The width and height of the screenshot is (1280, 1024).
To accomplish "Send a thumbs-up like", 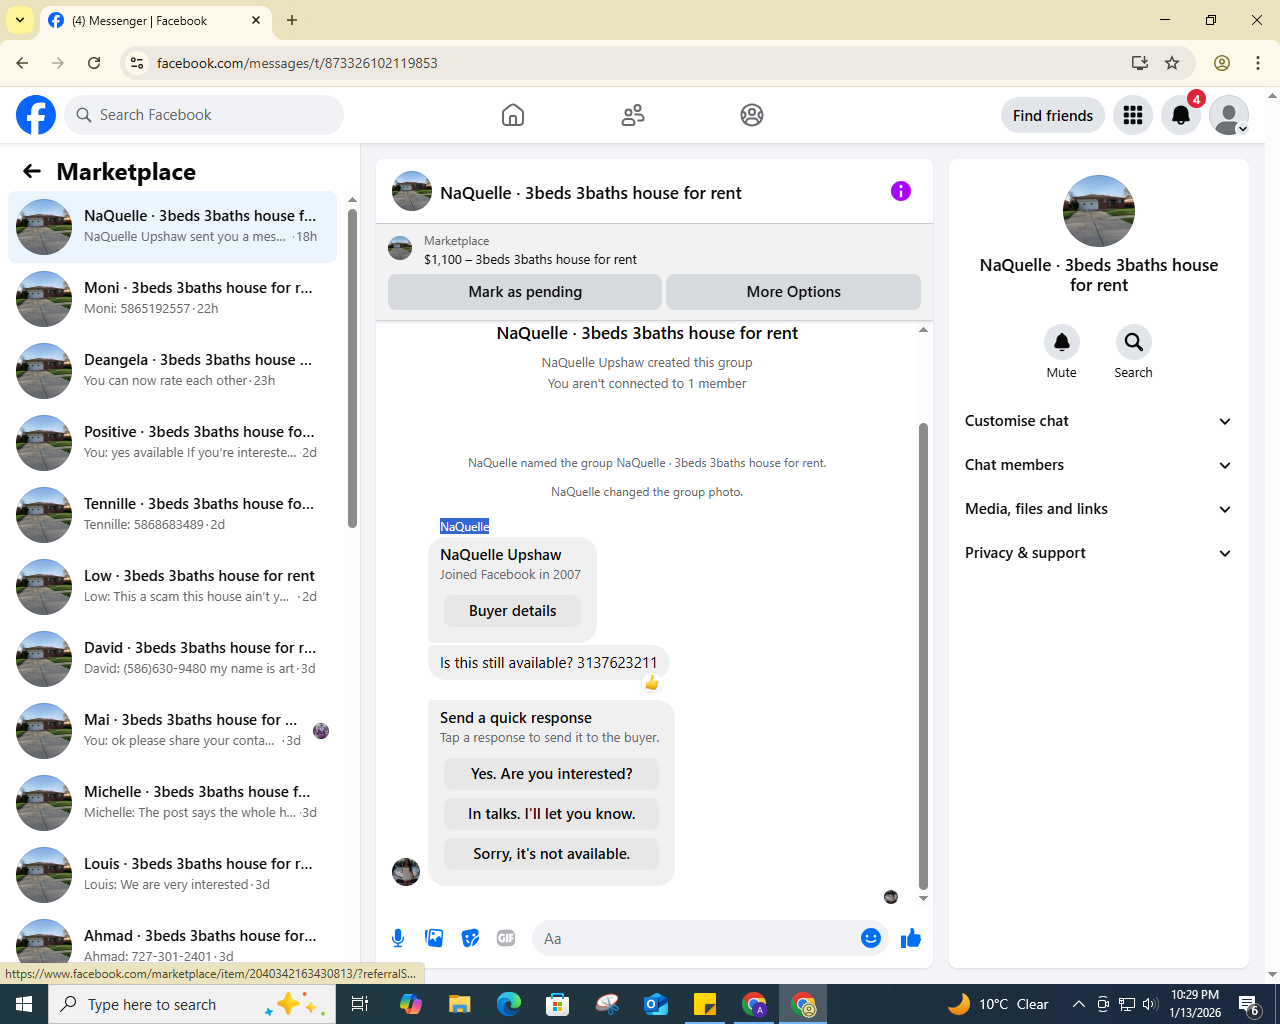I will click(x=911, y=938).
